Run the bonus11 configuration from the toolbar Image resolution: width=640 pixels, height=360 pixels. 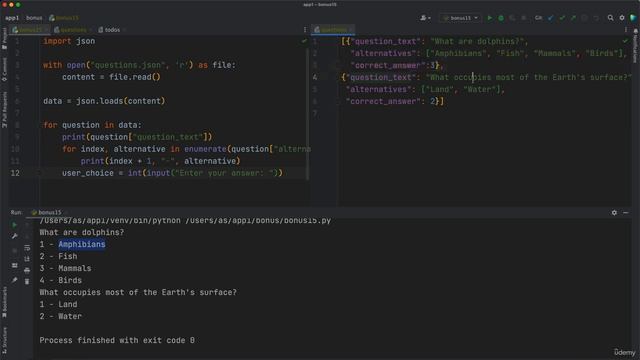click(x=490, y=18)
